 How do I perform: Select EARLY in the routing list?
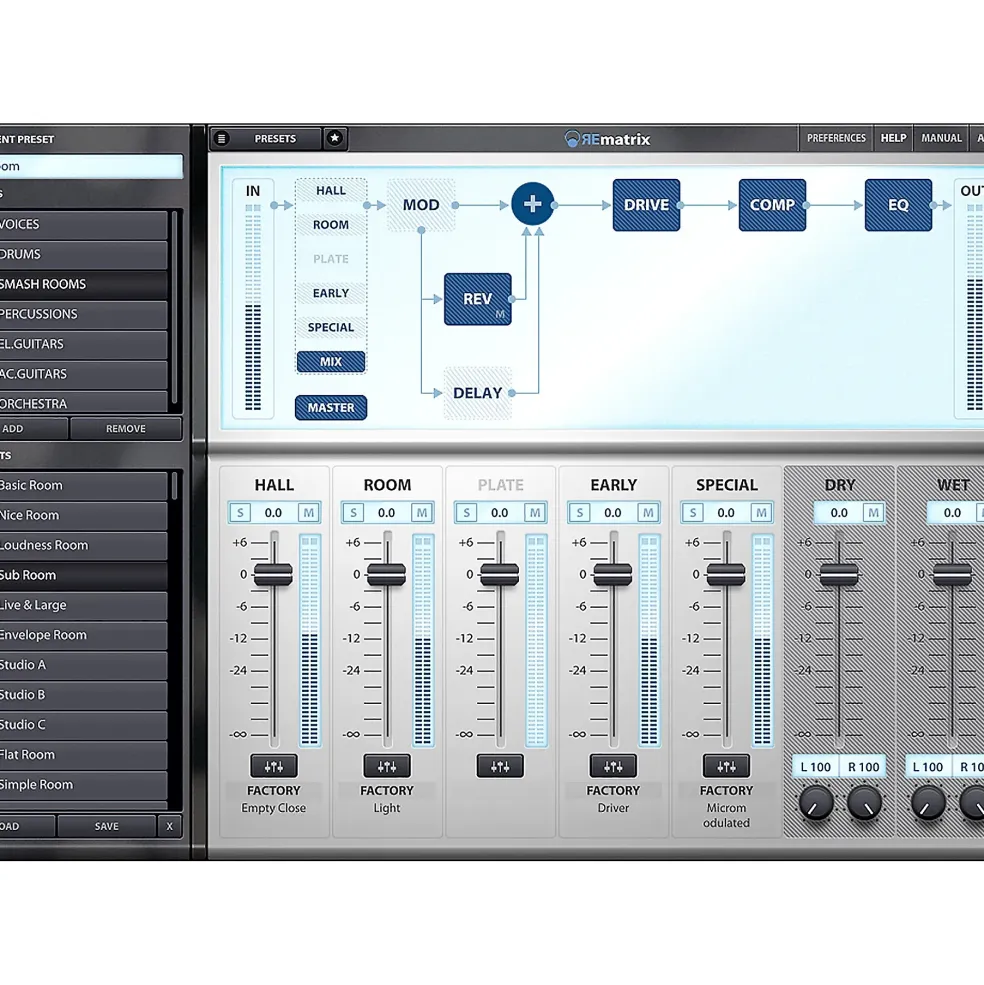click(331, 293)
